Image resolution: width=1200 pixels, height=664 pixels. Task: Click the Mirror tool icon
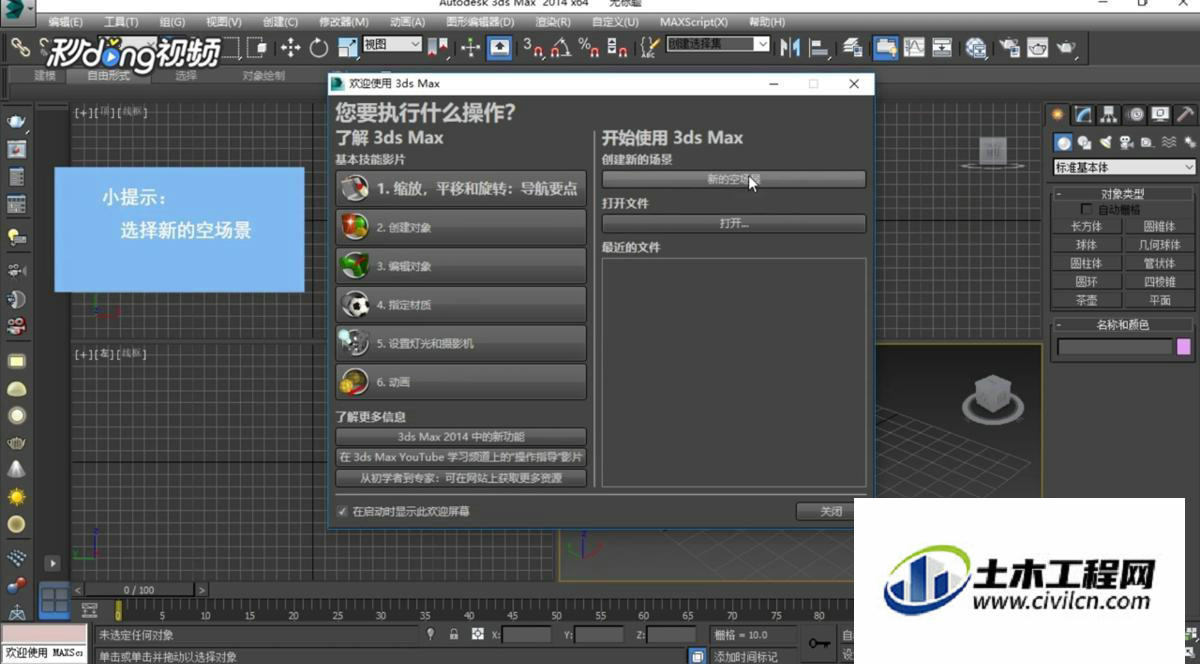791,47
